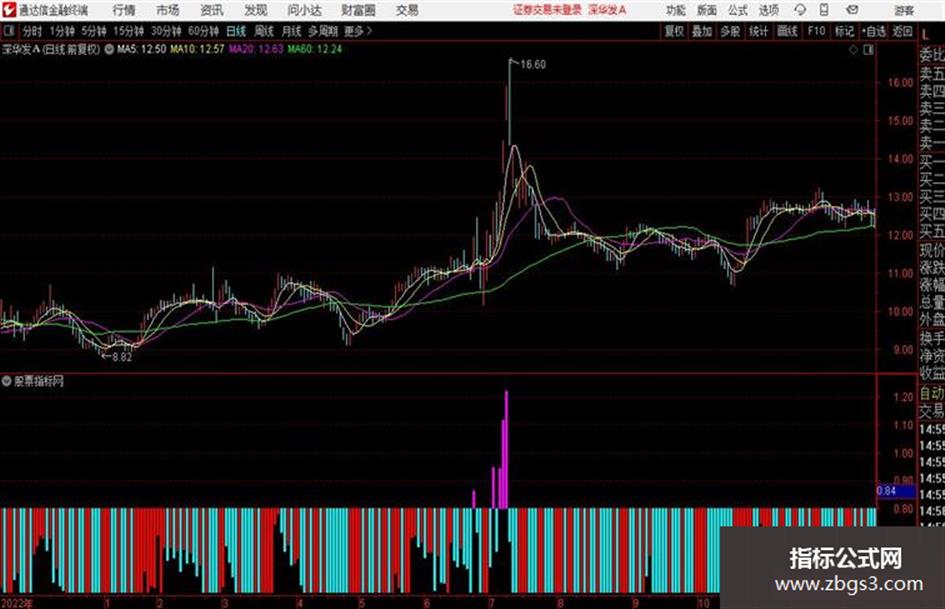The image size is (945, 609).
Task: Click the 游客 user account label
Action: coord(904,10)
